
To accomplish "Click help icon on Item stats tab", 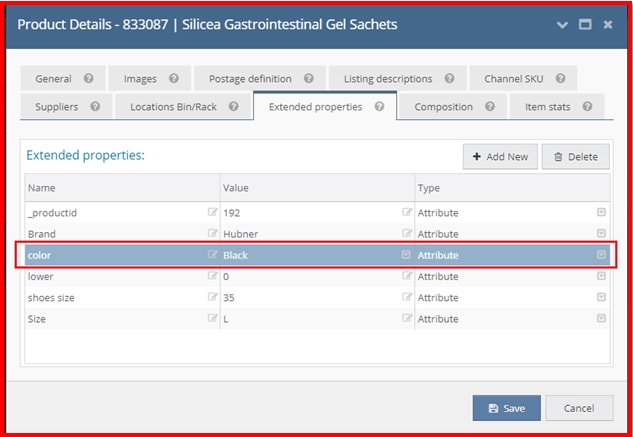I will point(587,106).
